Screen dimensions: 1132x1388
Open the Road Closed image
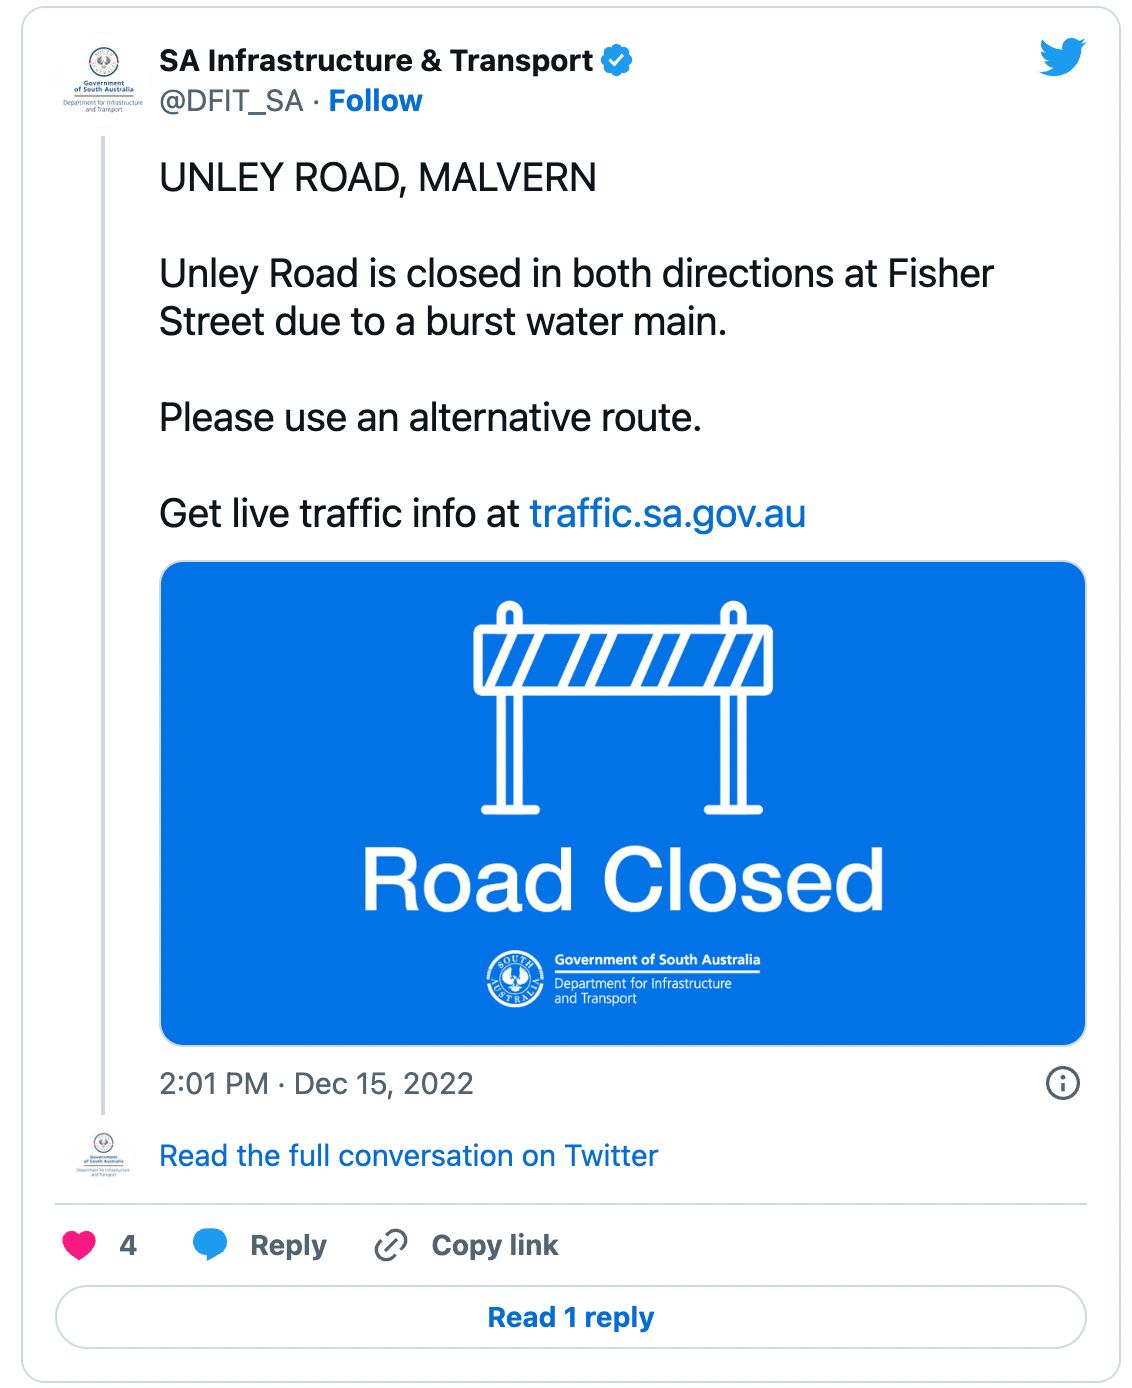point(622,803)
